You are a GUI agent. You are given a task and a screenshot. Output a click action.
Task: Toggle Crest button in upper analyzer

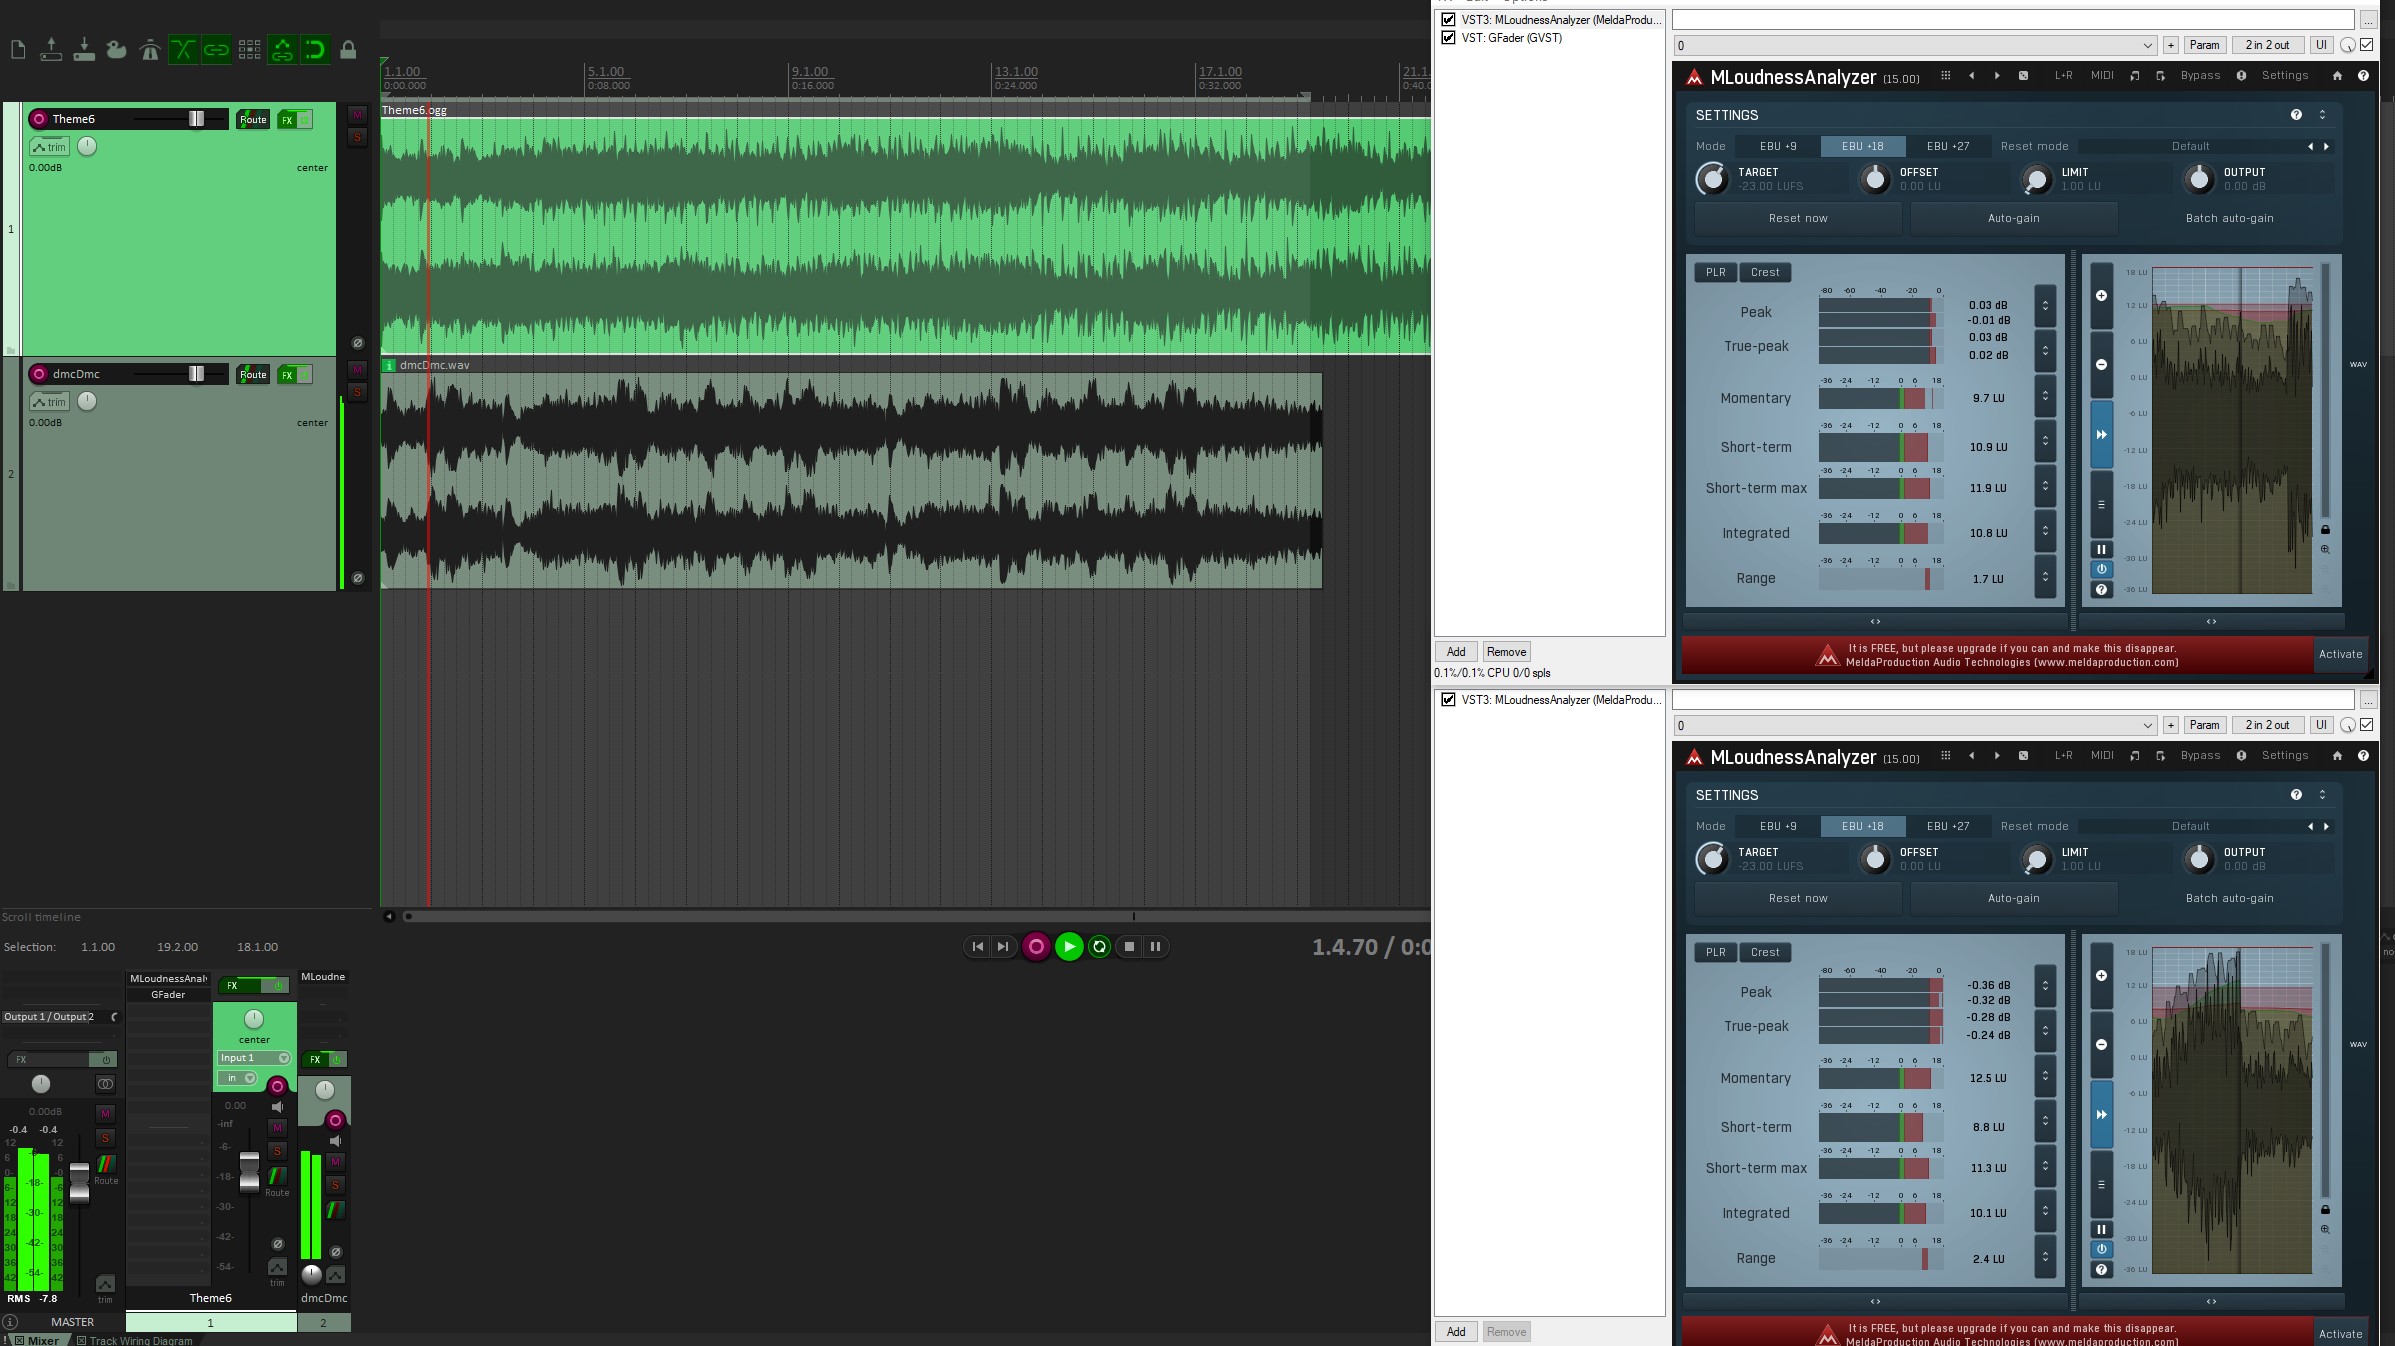[1765, 272]
